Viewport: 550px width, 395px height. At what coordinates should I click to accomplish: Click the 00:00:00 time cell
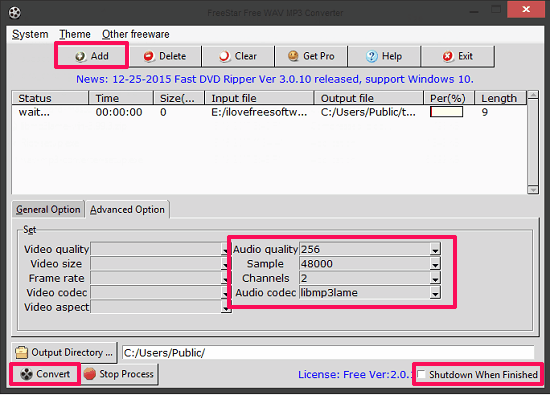click(119, 112)
